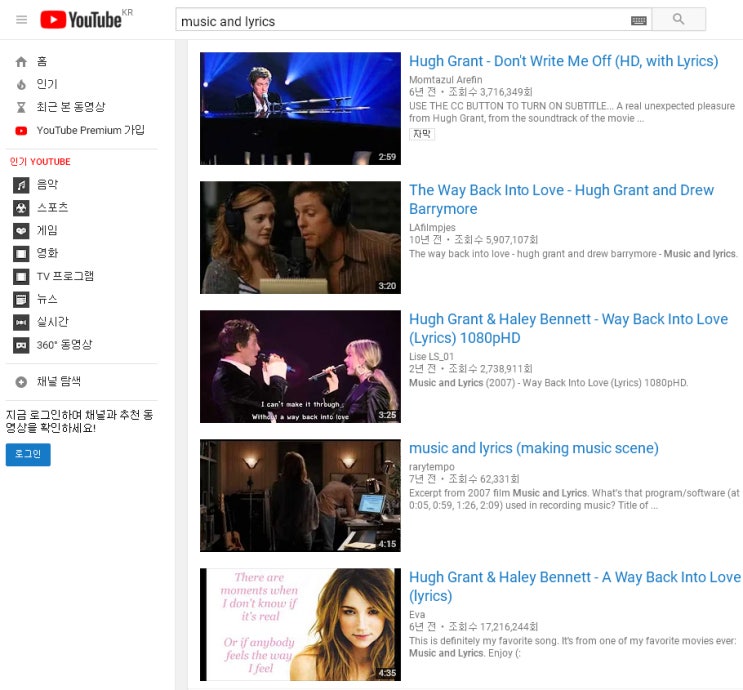Open the hamburger guide menu

pyautogui.click(x=21, y=19)
